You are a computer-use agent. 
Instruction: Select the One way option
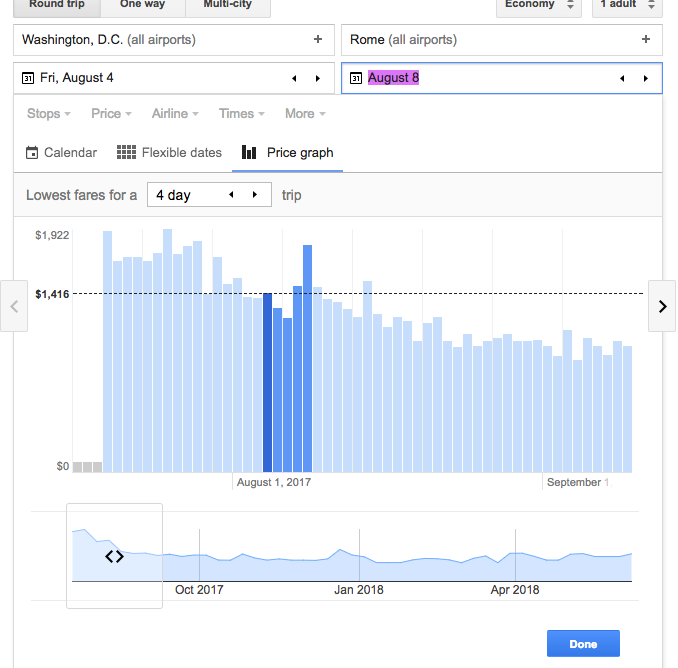click(x=143, y=5)
